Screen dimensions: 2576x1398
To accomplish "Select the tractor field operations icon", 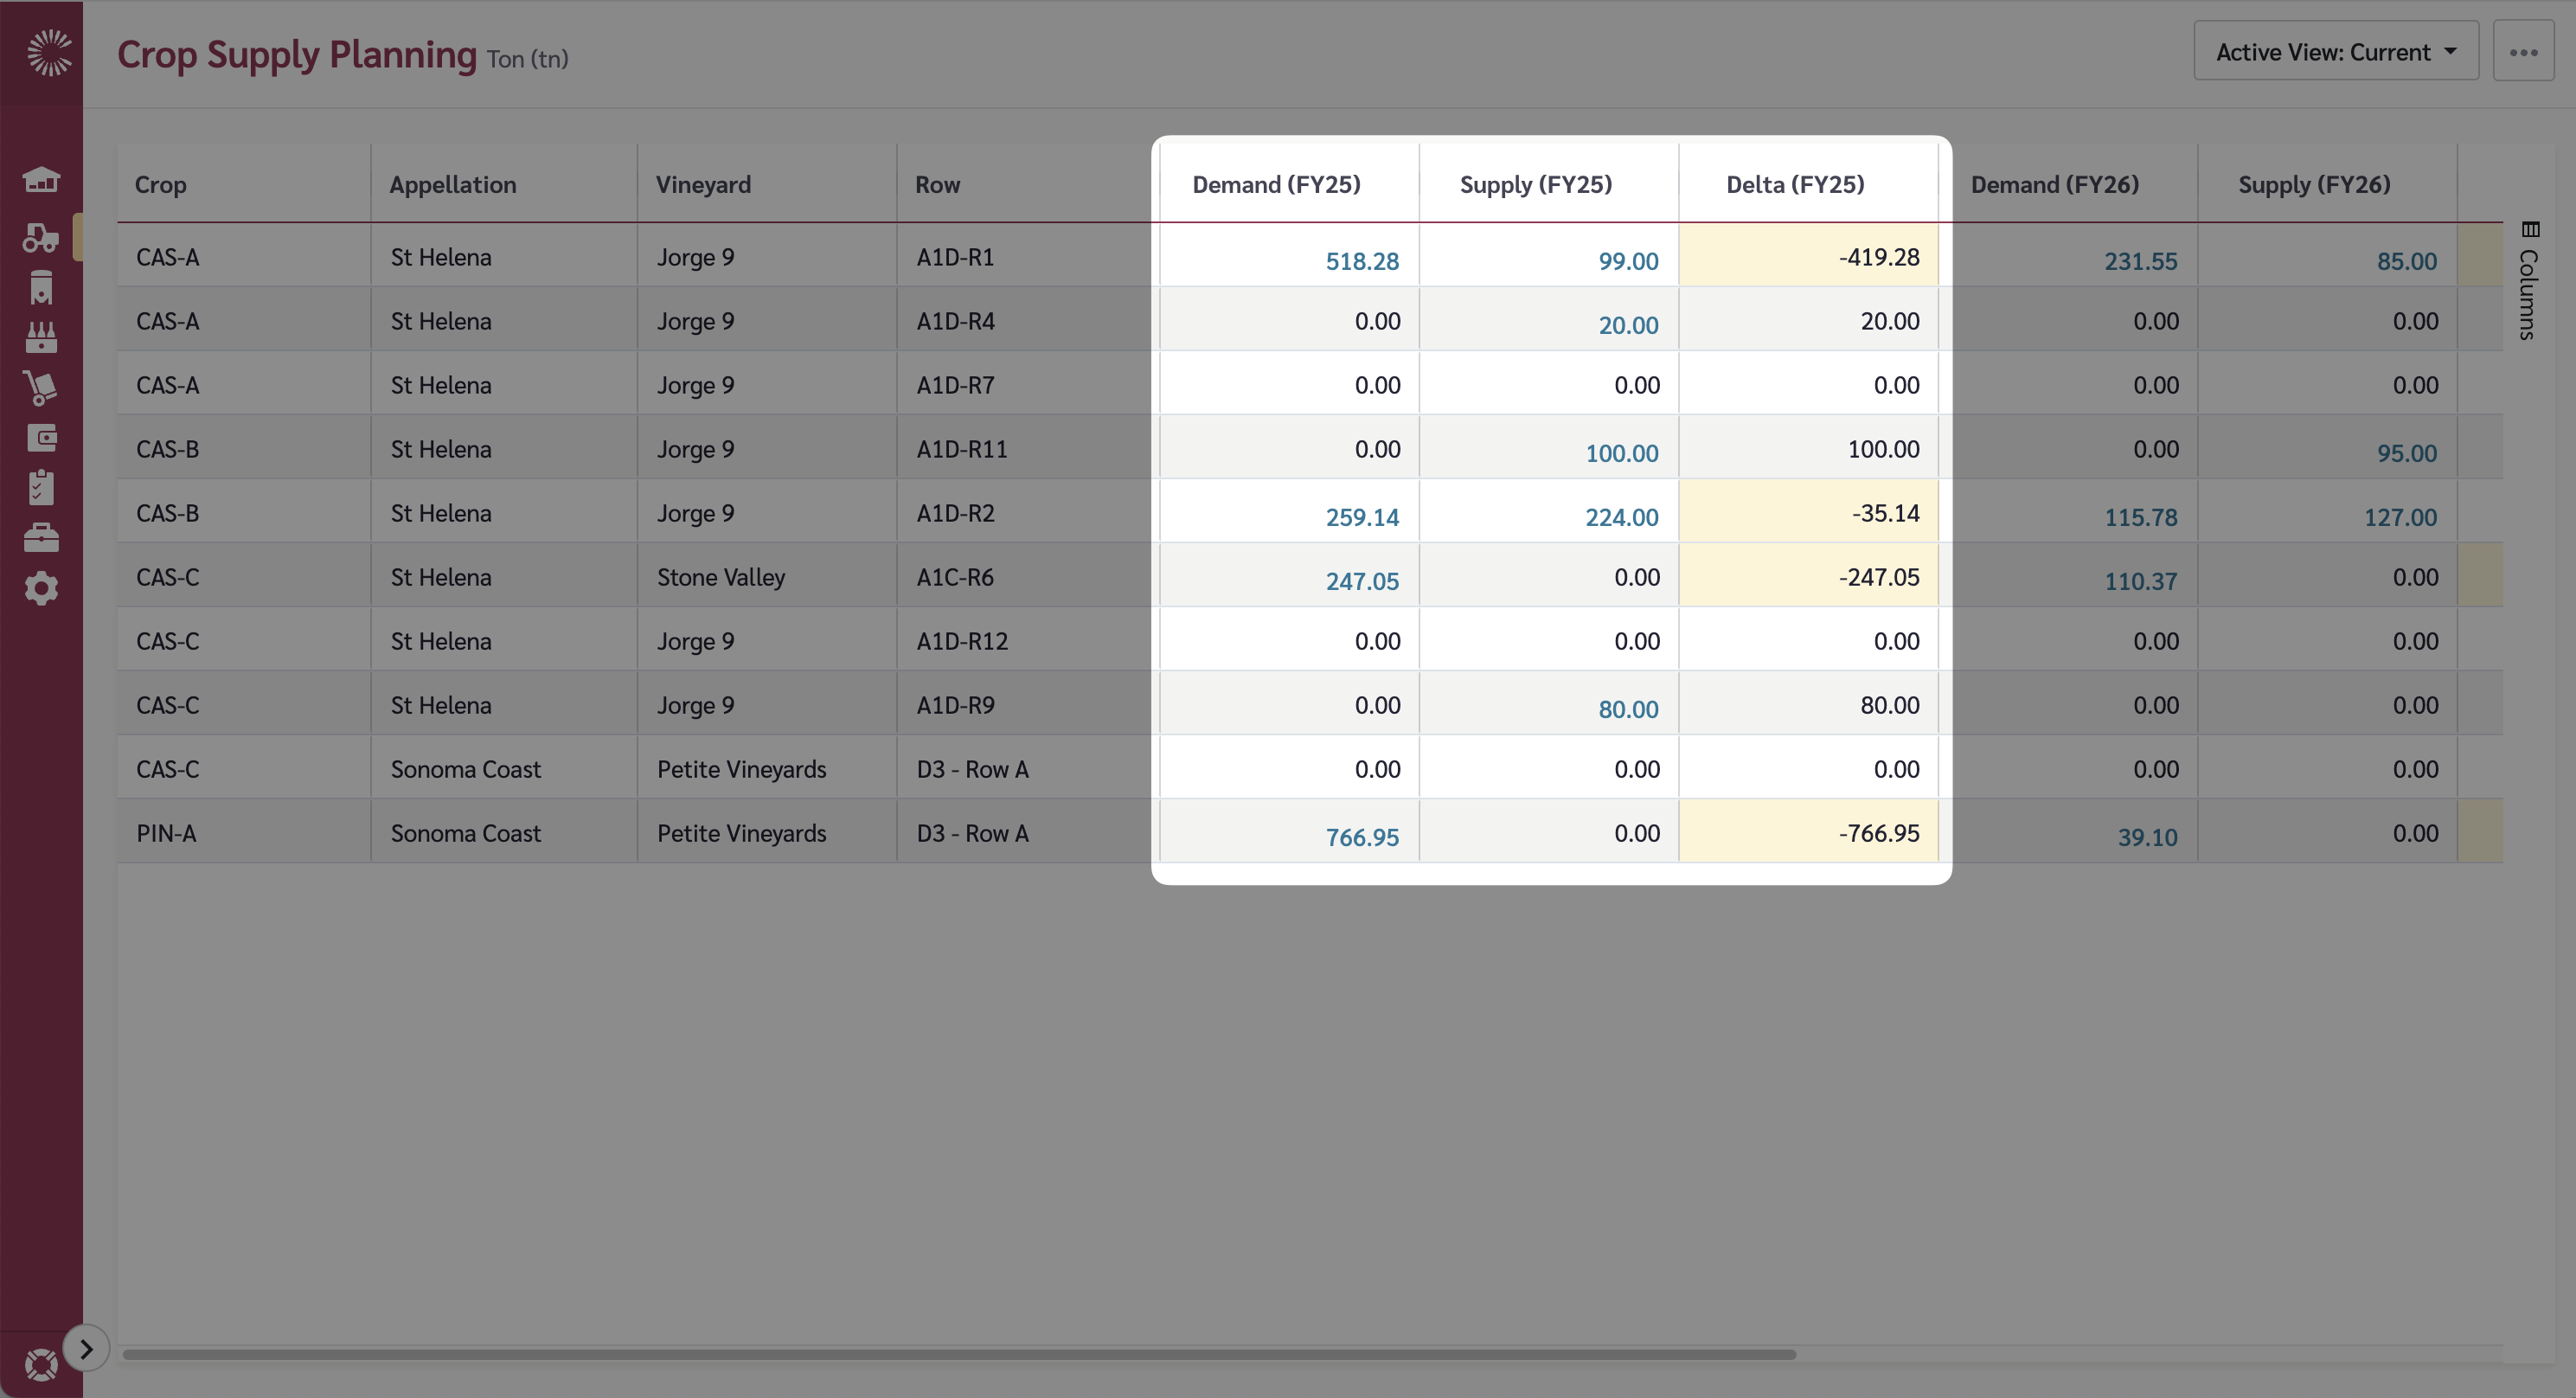I will tap(42, 237).
